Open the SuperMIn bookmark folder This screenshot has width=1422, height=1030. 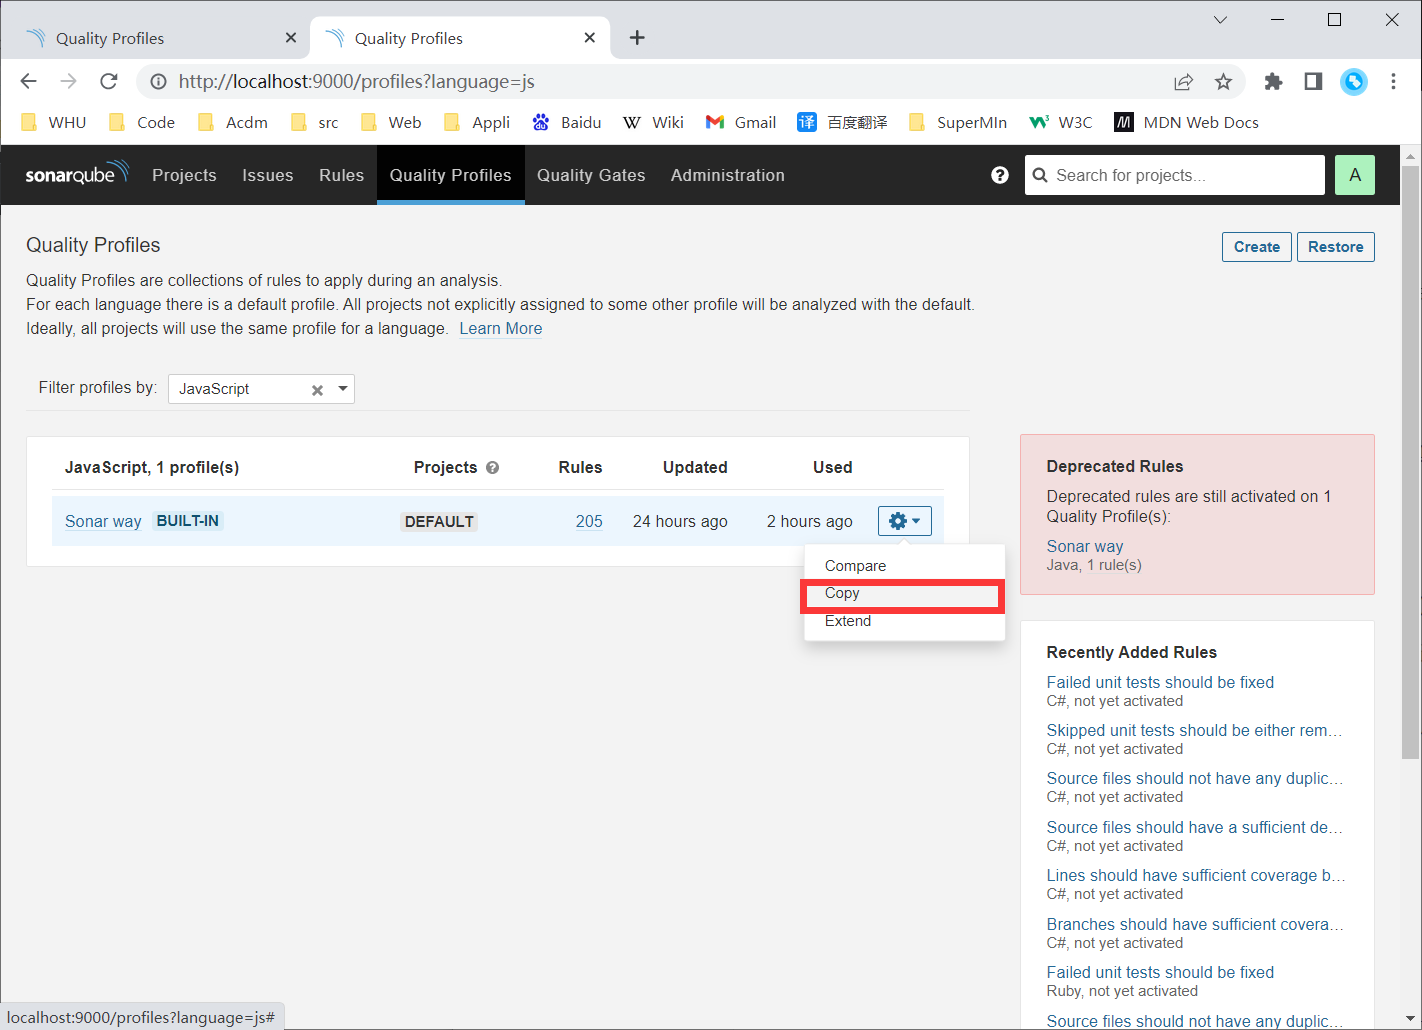tap(958, 122)
